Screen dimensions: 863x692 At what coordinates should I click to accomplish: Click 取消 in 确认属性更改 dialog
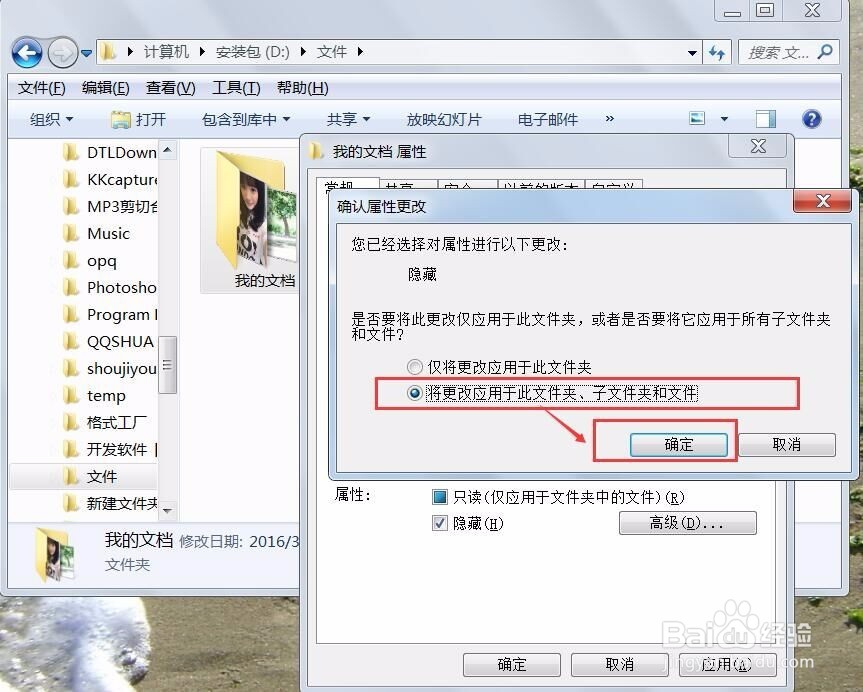(786, 445)
